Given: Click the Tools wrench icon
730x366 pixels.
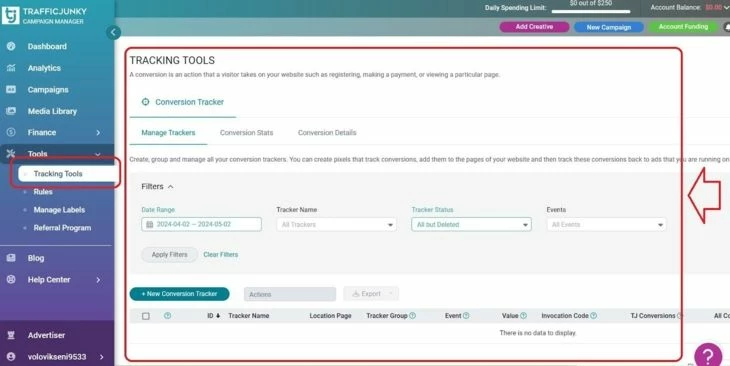Looking at the screenshot, I should [11, 154].
